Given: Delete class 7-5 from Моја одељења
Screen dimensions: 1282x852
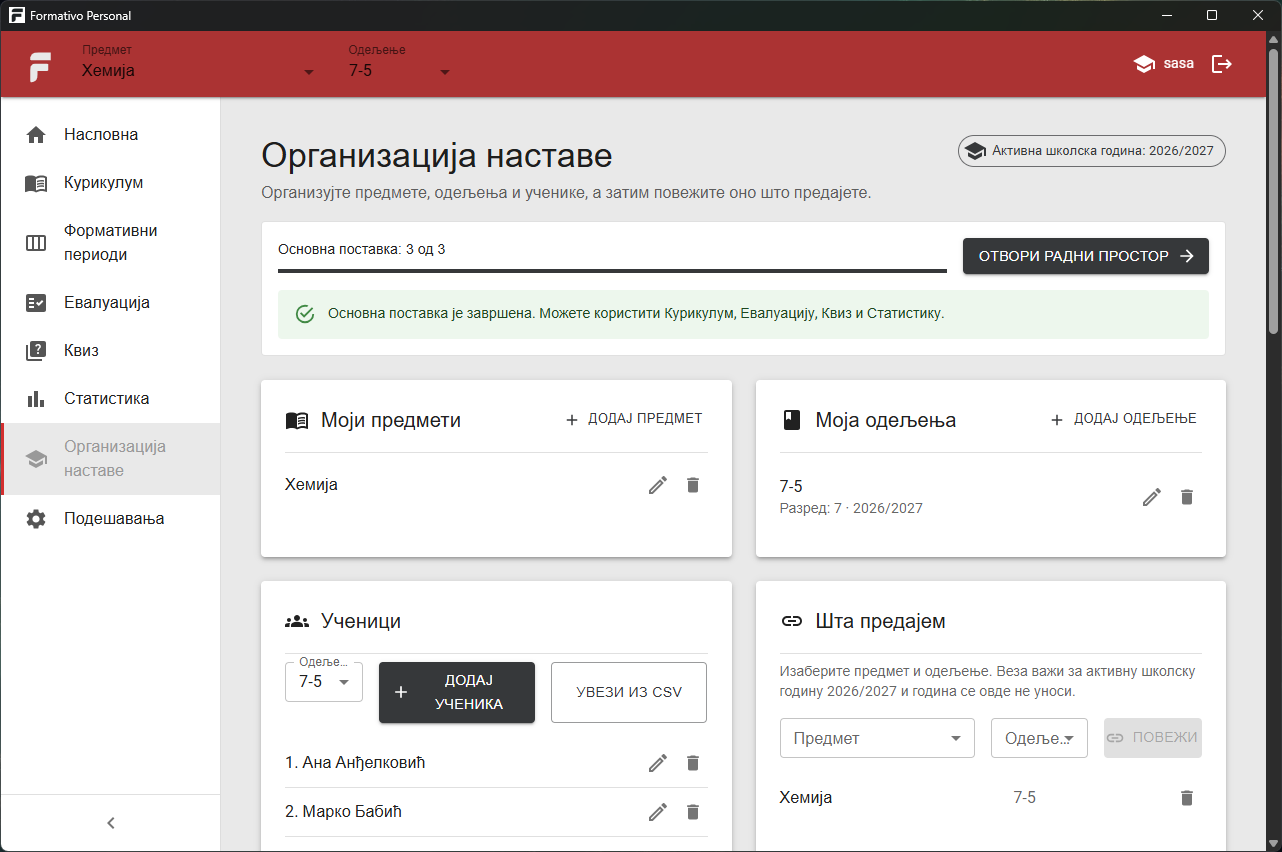Looking at the screenshot, I should click(x=1187, y=497).
